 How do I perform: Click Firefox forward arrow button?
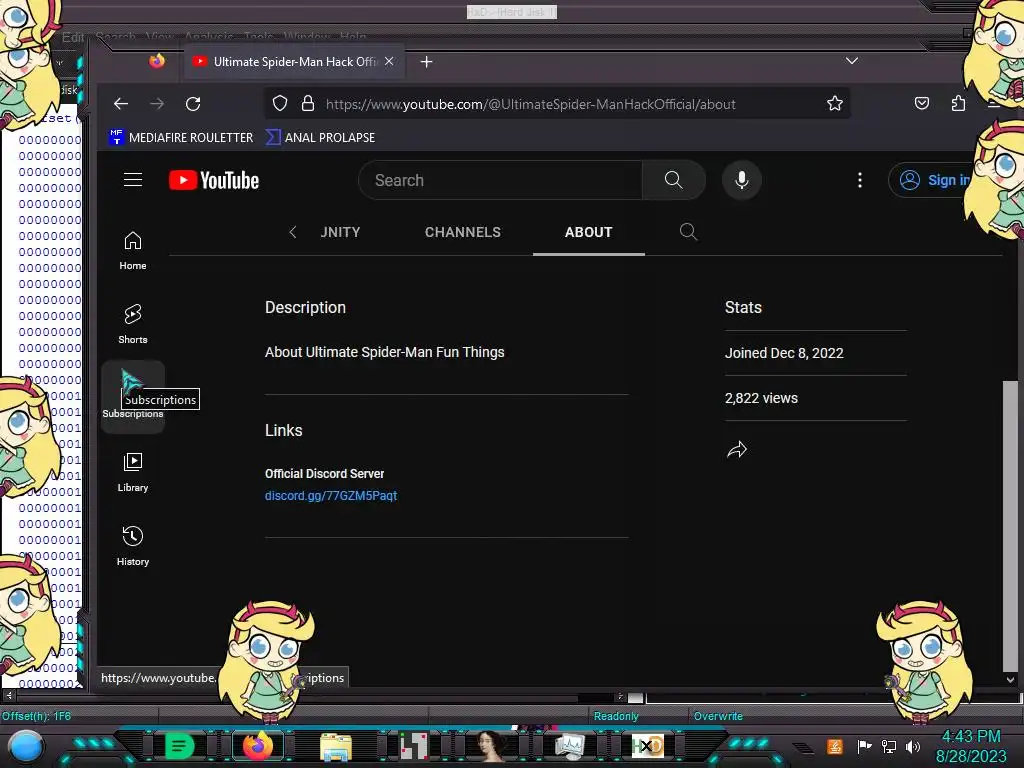point(157,104)
